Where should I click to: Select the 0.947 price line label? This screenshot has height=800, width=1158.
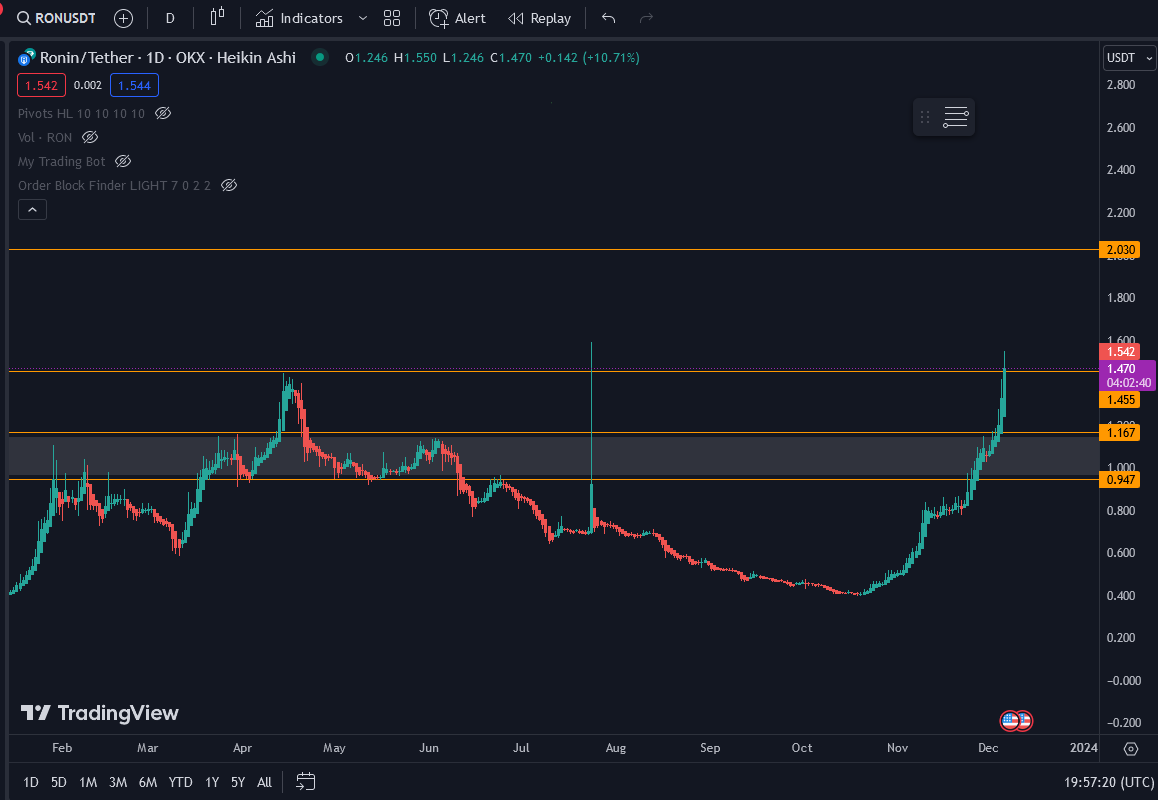pos(1120,479)
